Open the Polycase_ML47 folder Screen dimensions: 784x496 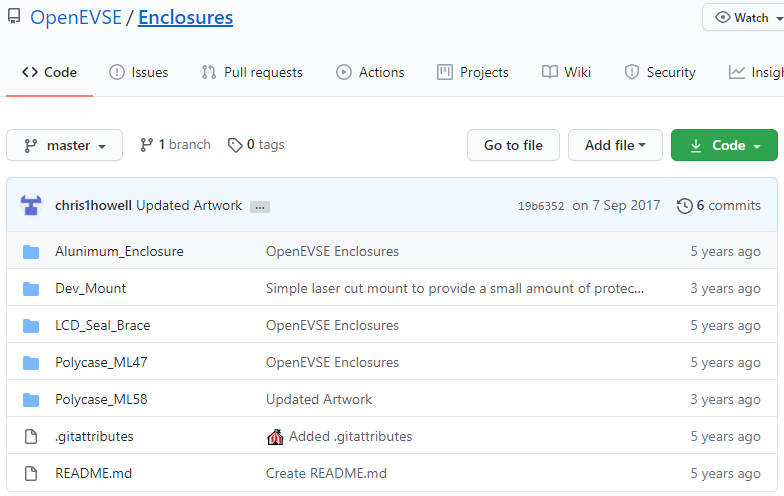point(101,362)
